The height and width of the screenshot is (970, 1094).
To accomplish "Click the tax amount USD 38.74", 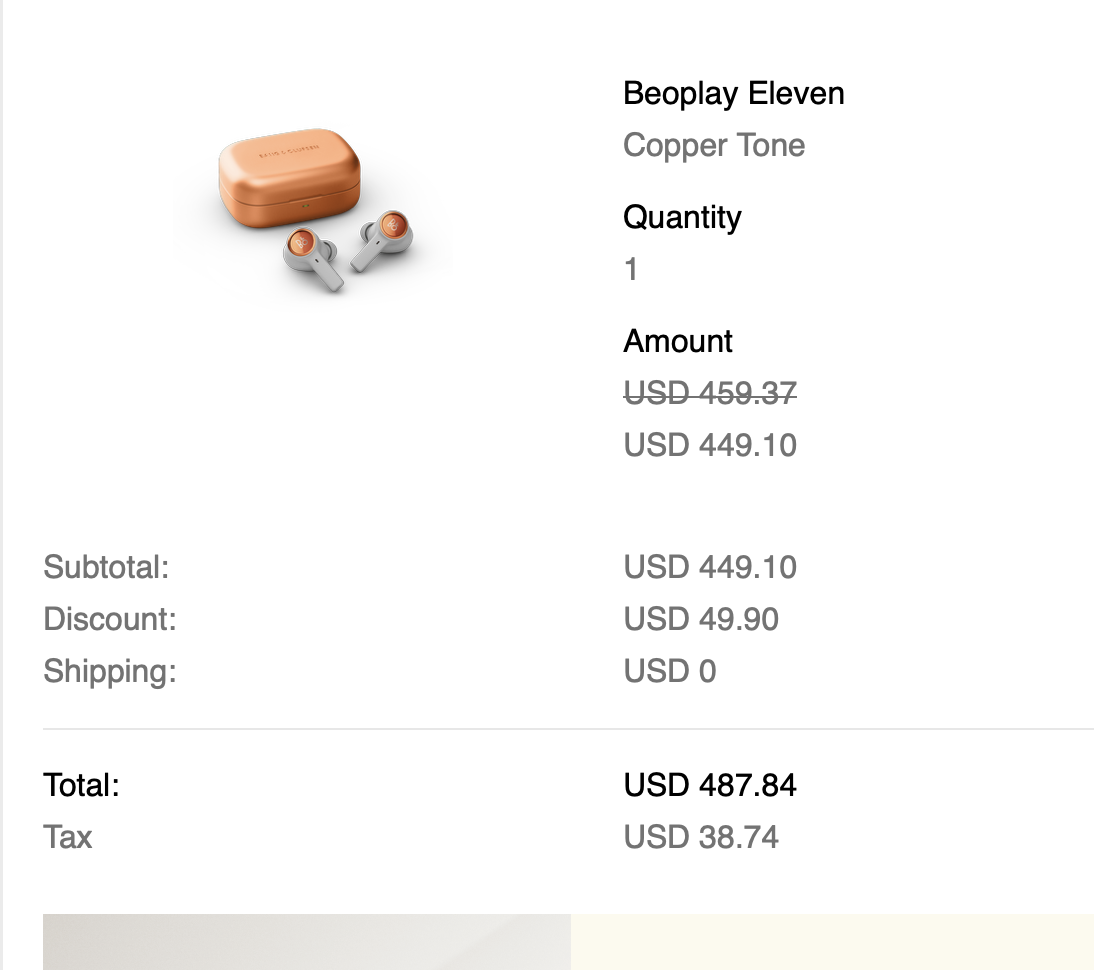I will pyautogui.click(x=700, y=837).
